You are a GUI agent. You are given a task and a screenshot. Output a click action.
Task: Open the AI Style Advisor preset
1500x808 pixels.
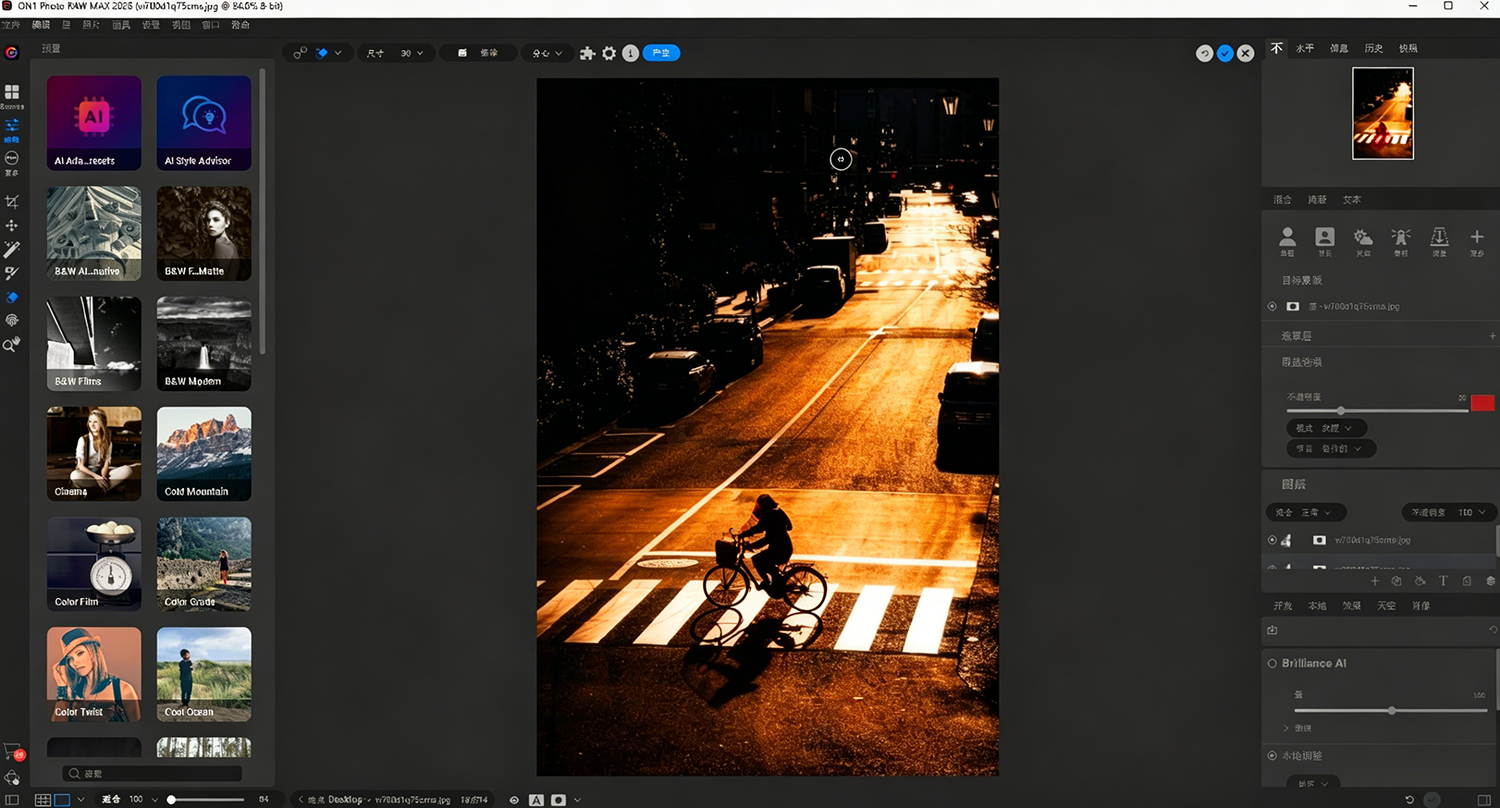coord(204,123)
